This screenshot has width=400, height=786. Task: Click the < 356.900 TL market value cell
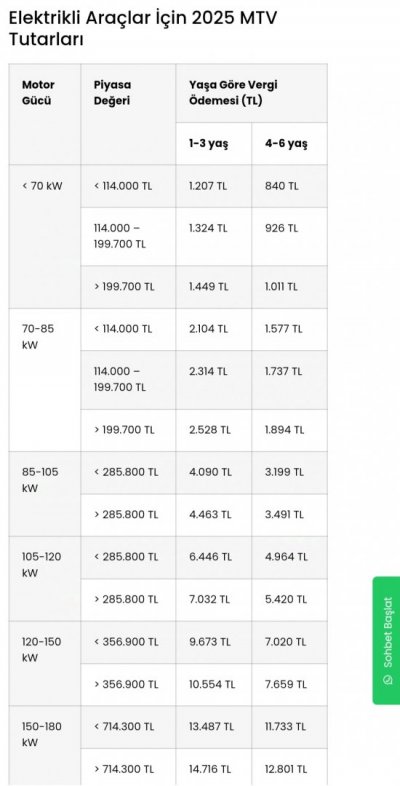coord(128,642)
